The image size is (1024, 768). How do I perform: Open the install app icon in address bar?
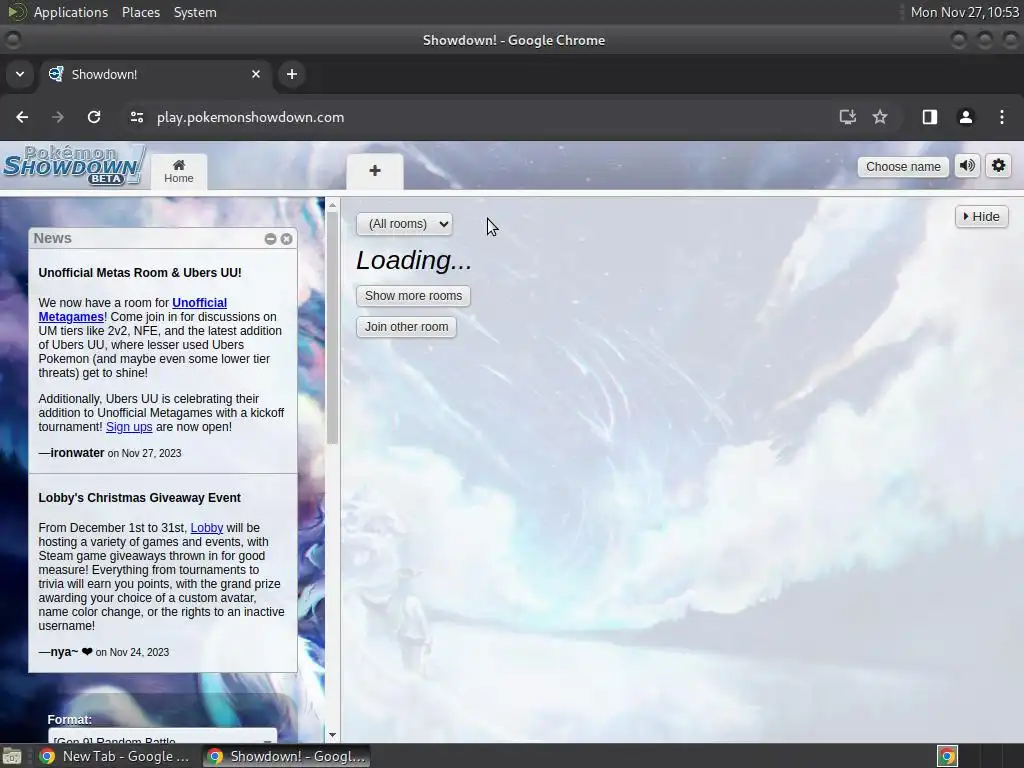click(847, 117)
